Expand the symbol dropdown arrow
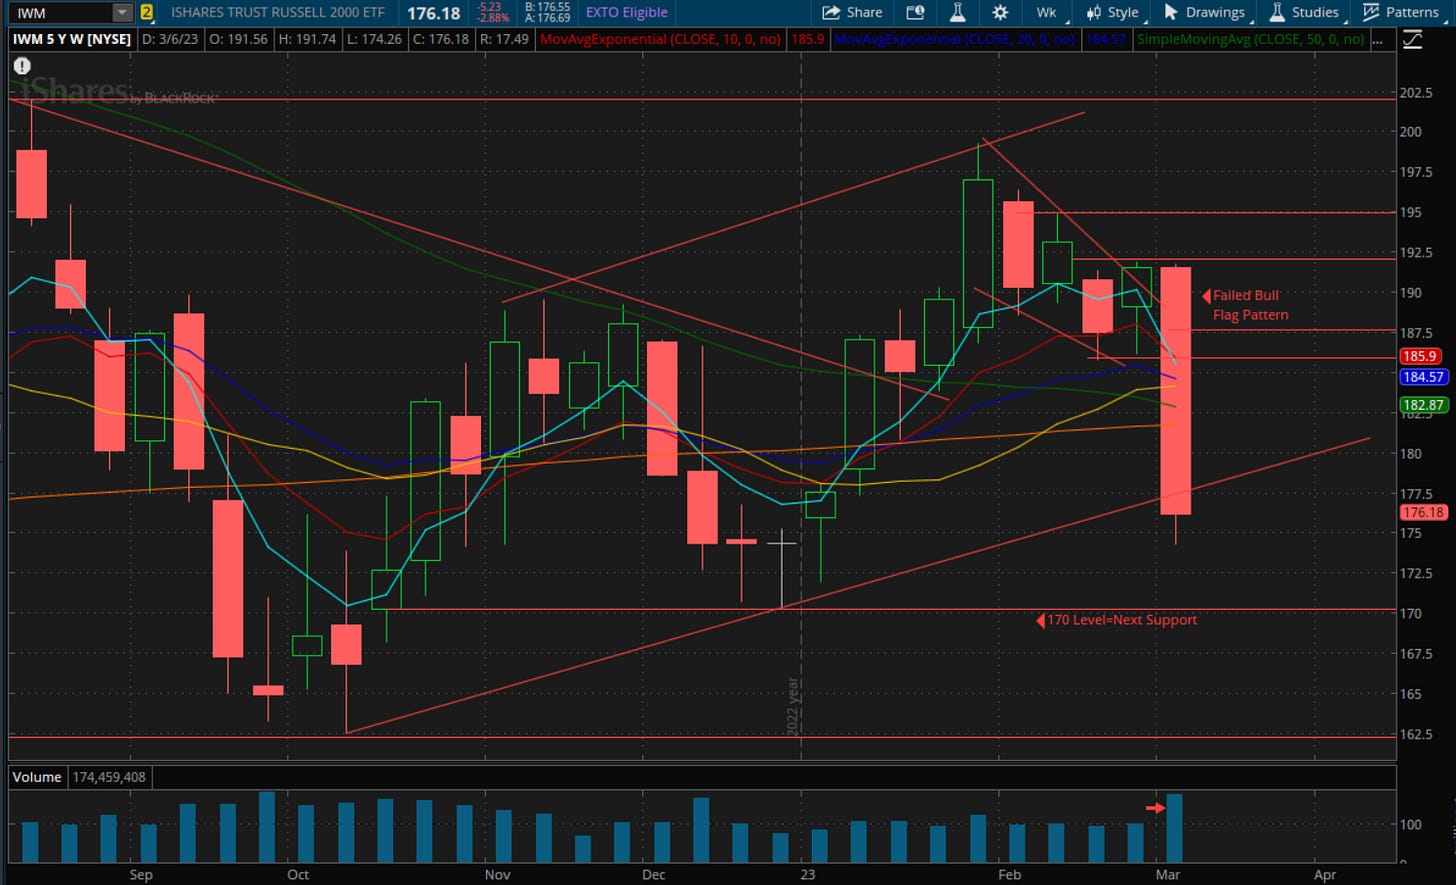Screen dimensions: 1456x885 click(x=122, y=13)
